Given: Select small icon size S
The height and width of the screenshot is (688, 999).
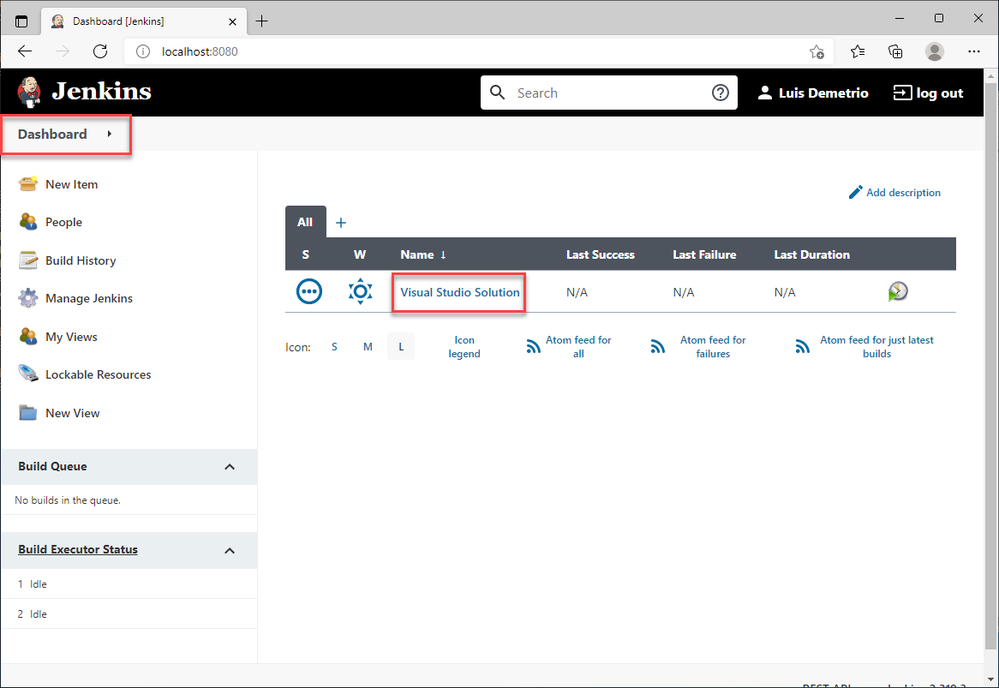Looking at the screenshot, I should (334, 347).
